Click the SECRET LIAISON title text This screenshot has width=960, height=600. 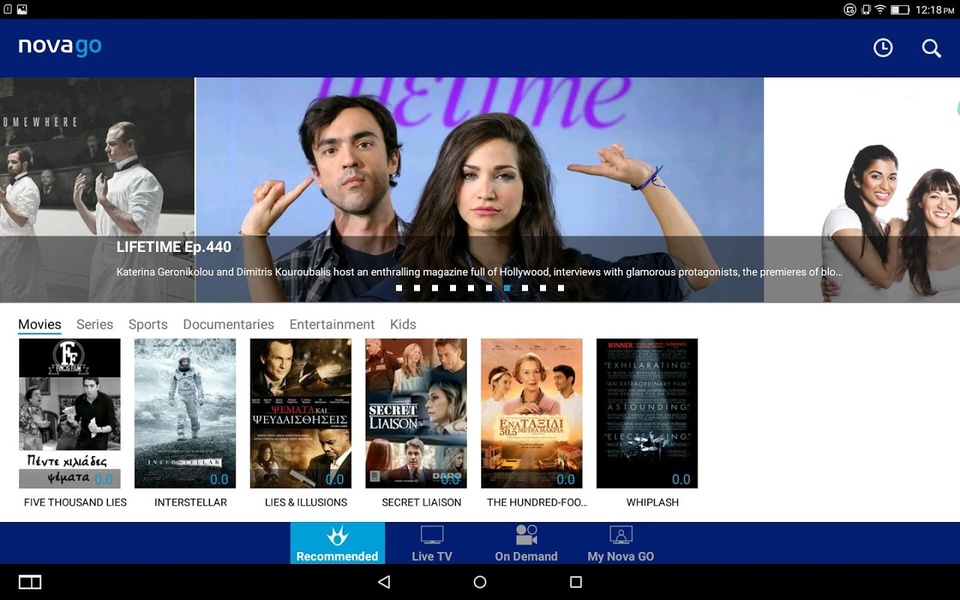pyautogui.click(x=422, y=503)
